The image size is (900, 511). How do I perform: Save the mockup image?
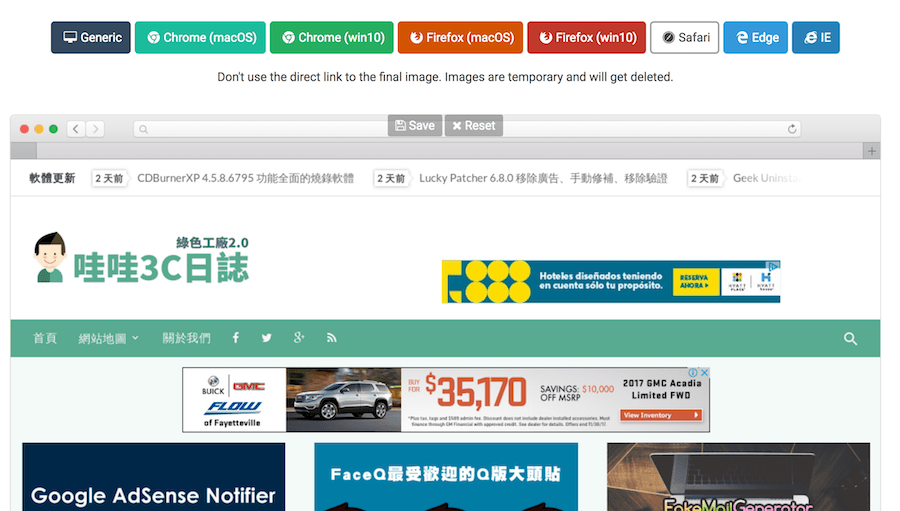coord(415,125)
